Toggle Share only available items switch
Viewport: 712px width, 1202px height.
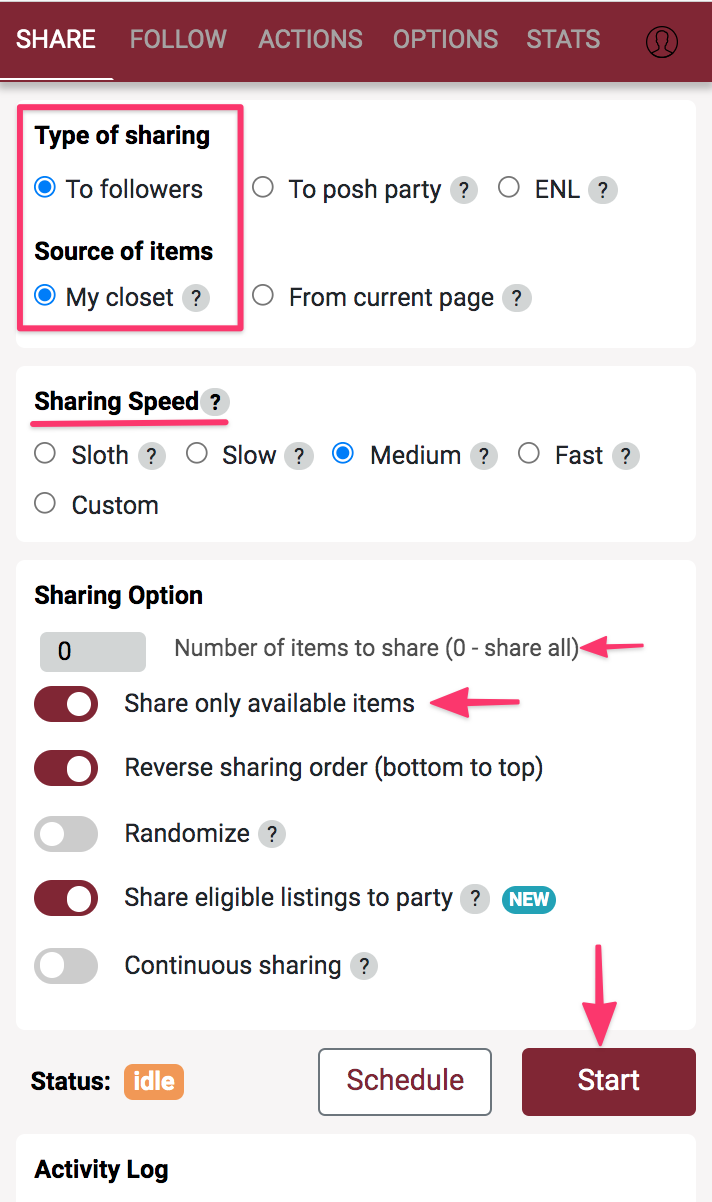(x=66, y=705)
